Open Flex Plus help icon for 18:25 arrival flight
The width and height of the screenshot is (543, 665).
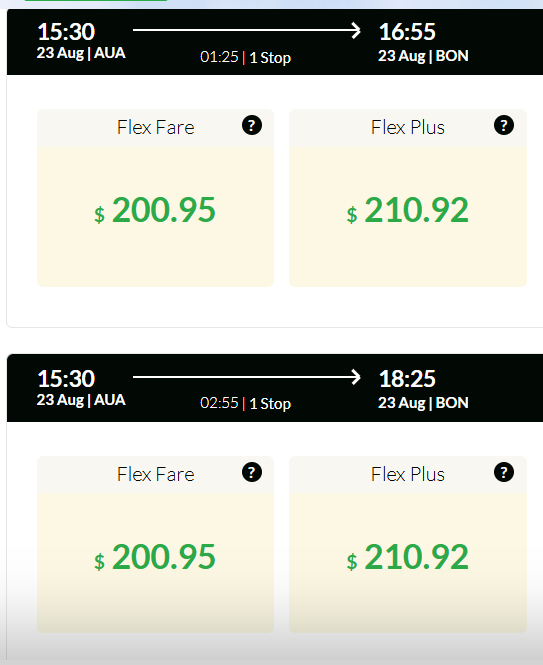(x=504, y=472)
